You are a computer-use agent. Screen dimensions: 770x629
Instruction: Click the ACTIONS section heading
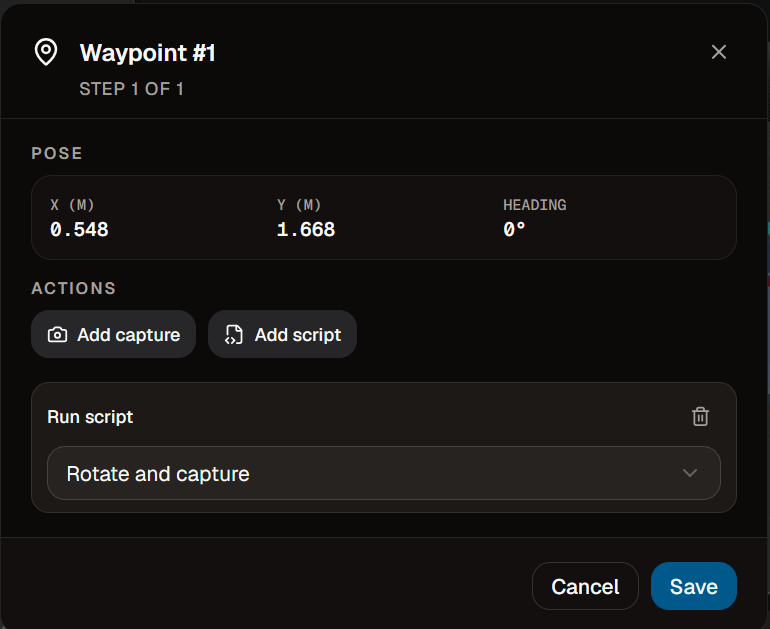point(74,288)
